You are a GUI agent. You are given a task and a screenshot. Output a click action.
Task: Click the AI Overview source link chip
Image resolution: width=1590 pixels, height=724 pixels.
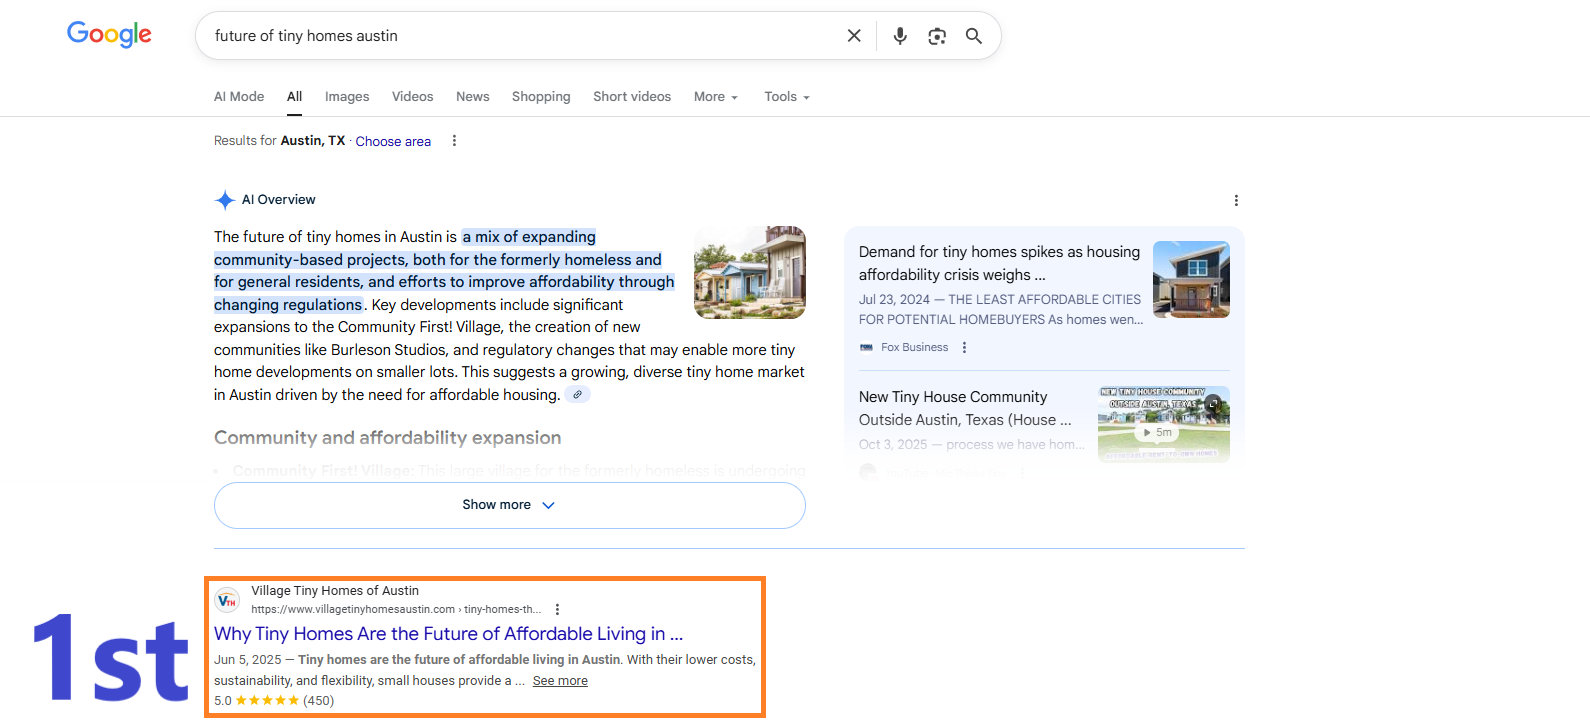click(x=577, y=395)
